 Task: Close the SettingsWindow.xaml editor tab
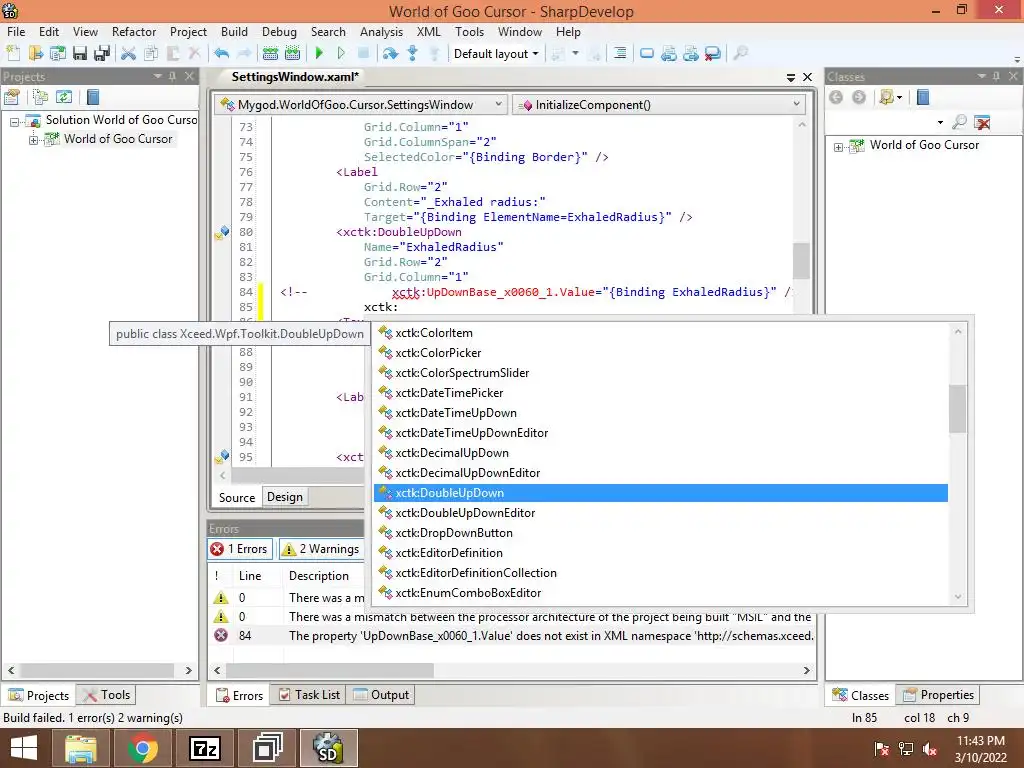807,77
